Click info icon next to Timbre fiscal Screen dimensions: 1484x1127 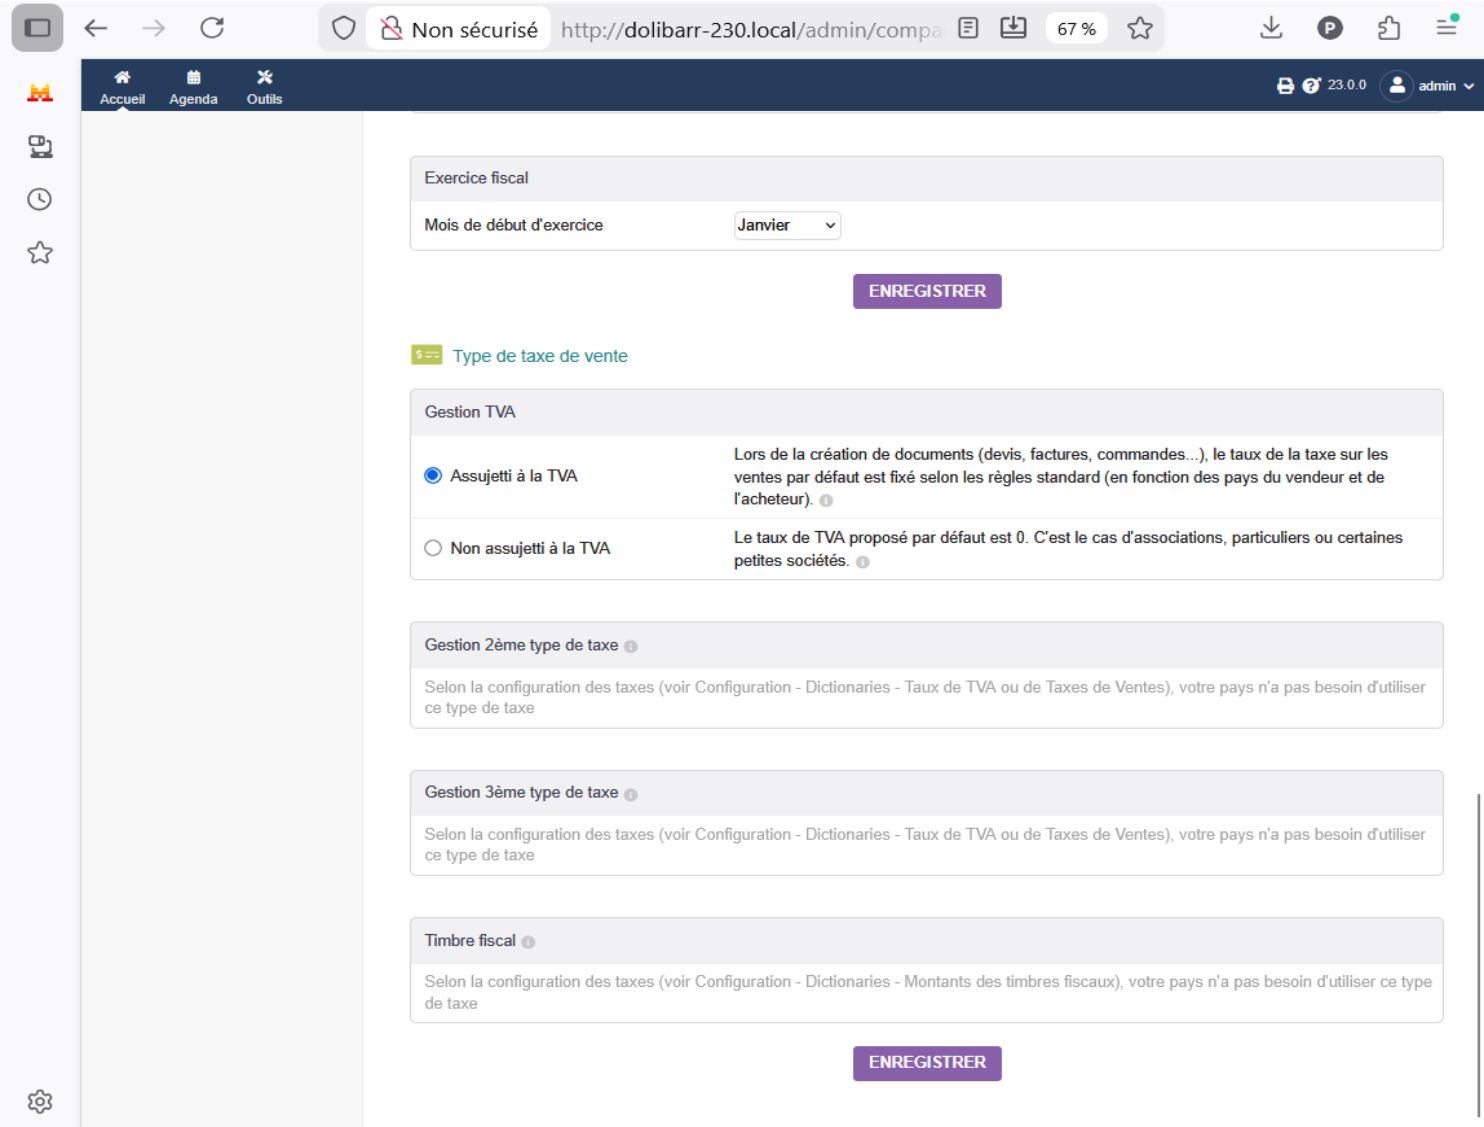528,942
